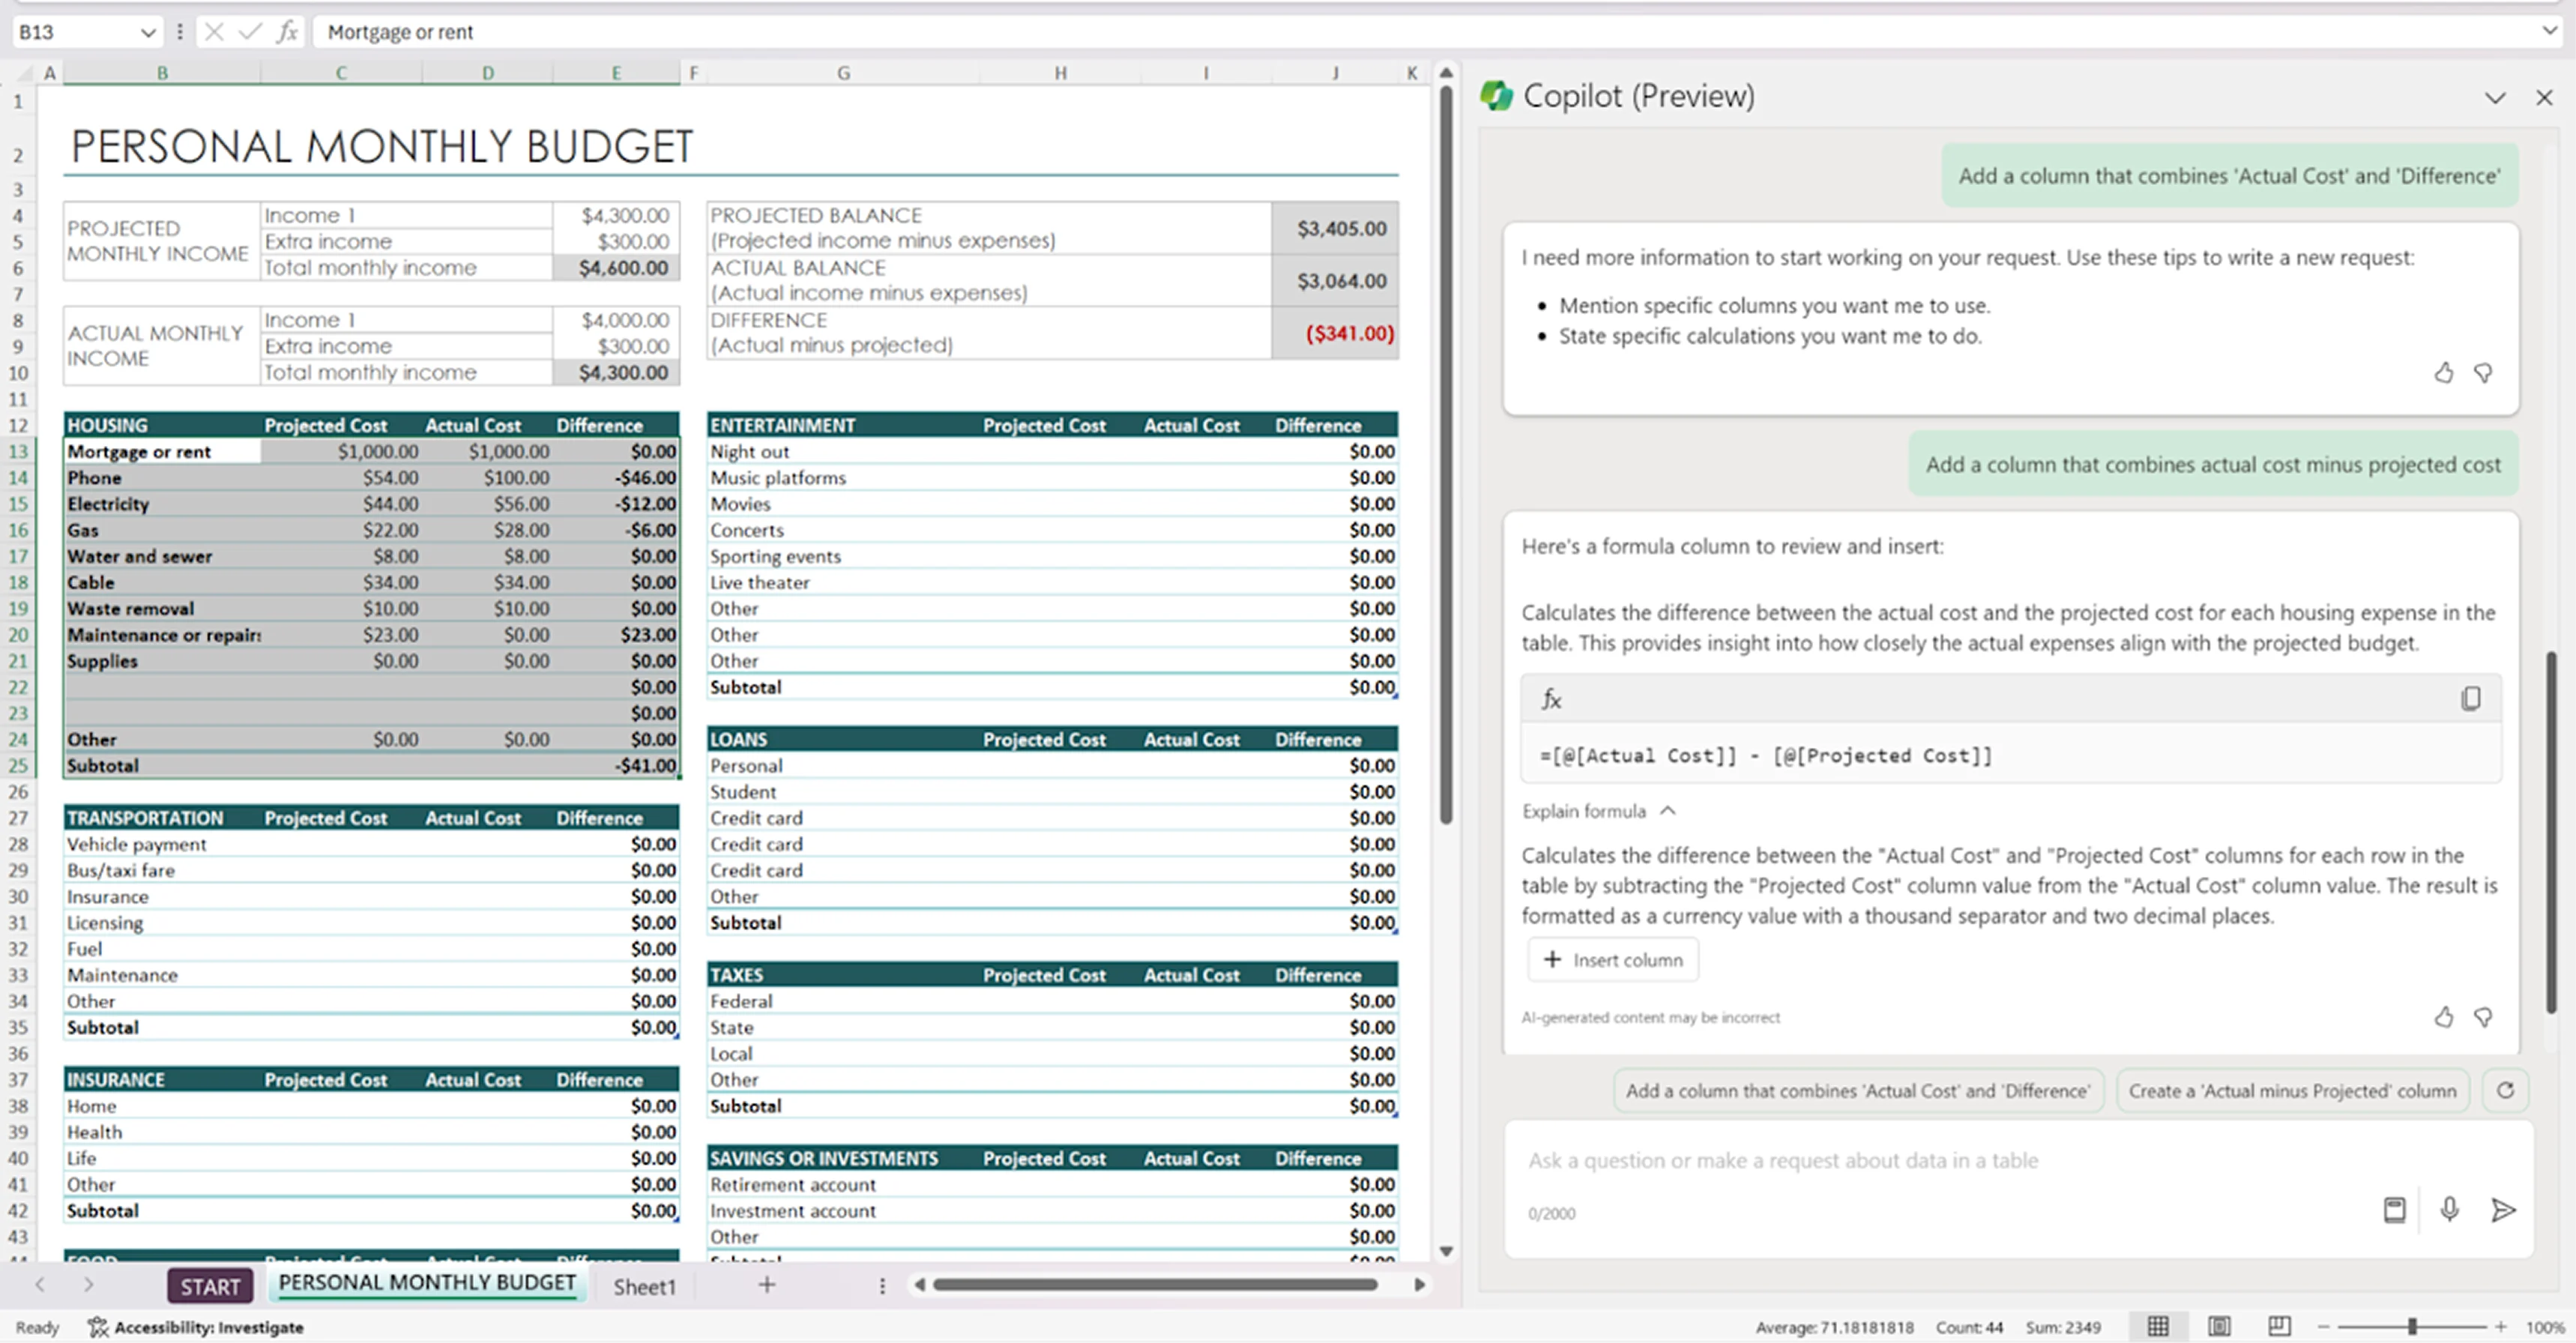The width and height of the screenshot is (2576, 1343).
Task: Collapse Copilot pane options chevron
Action: [x=2495, y=97]
